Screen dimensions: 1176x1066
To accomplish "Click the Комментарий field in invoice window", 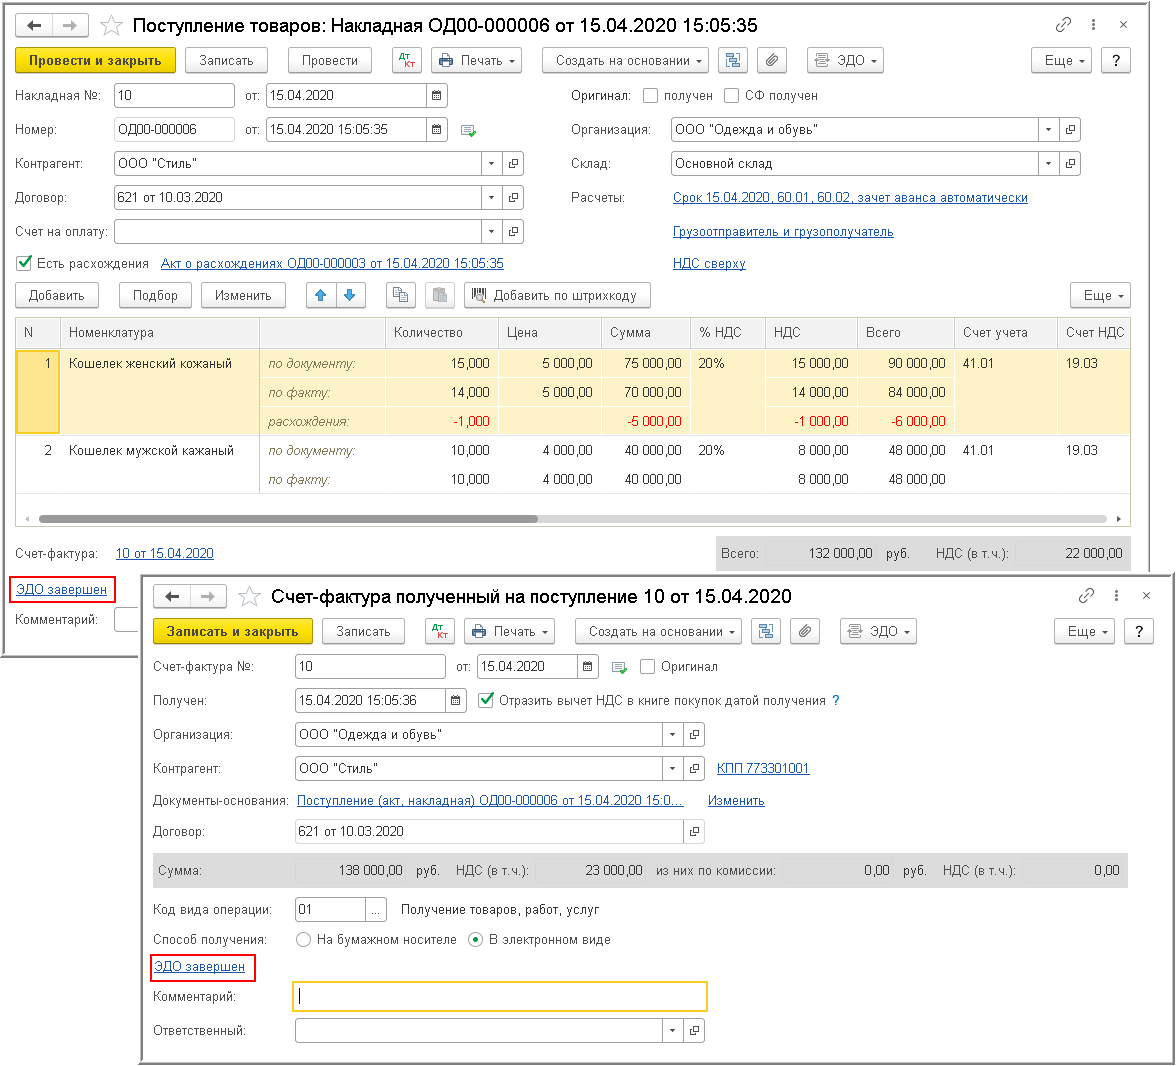I will [x=500, y=997].
